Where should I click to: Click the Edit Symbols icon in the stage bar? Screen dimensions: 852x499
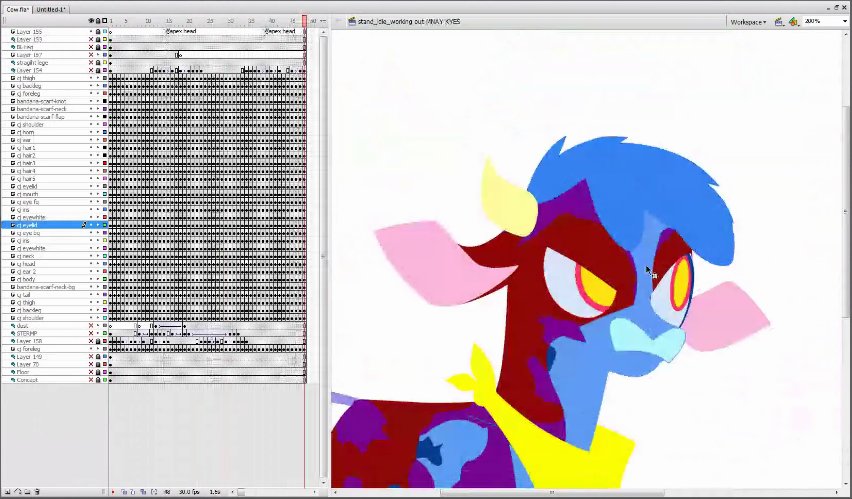(793, 22)
